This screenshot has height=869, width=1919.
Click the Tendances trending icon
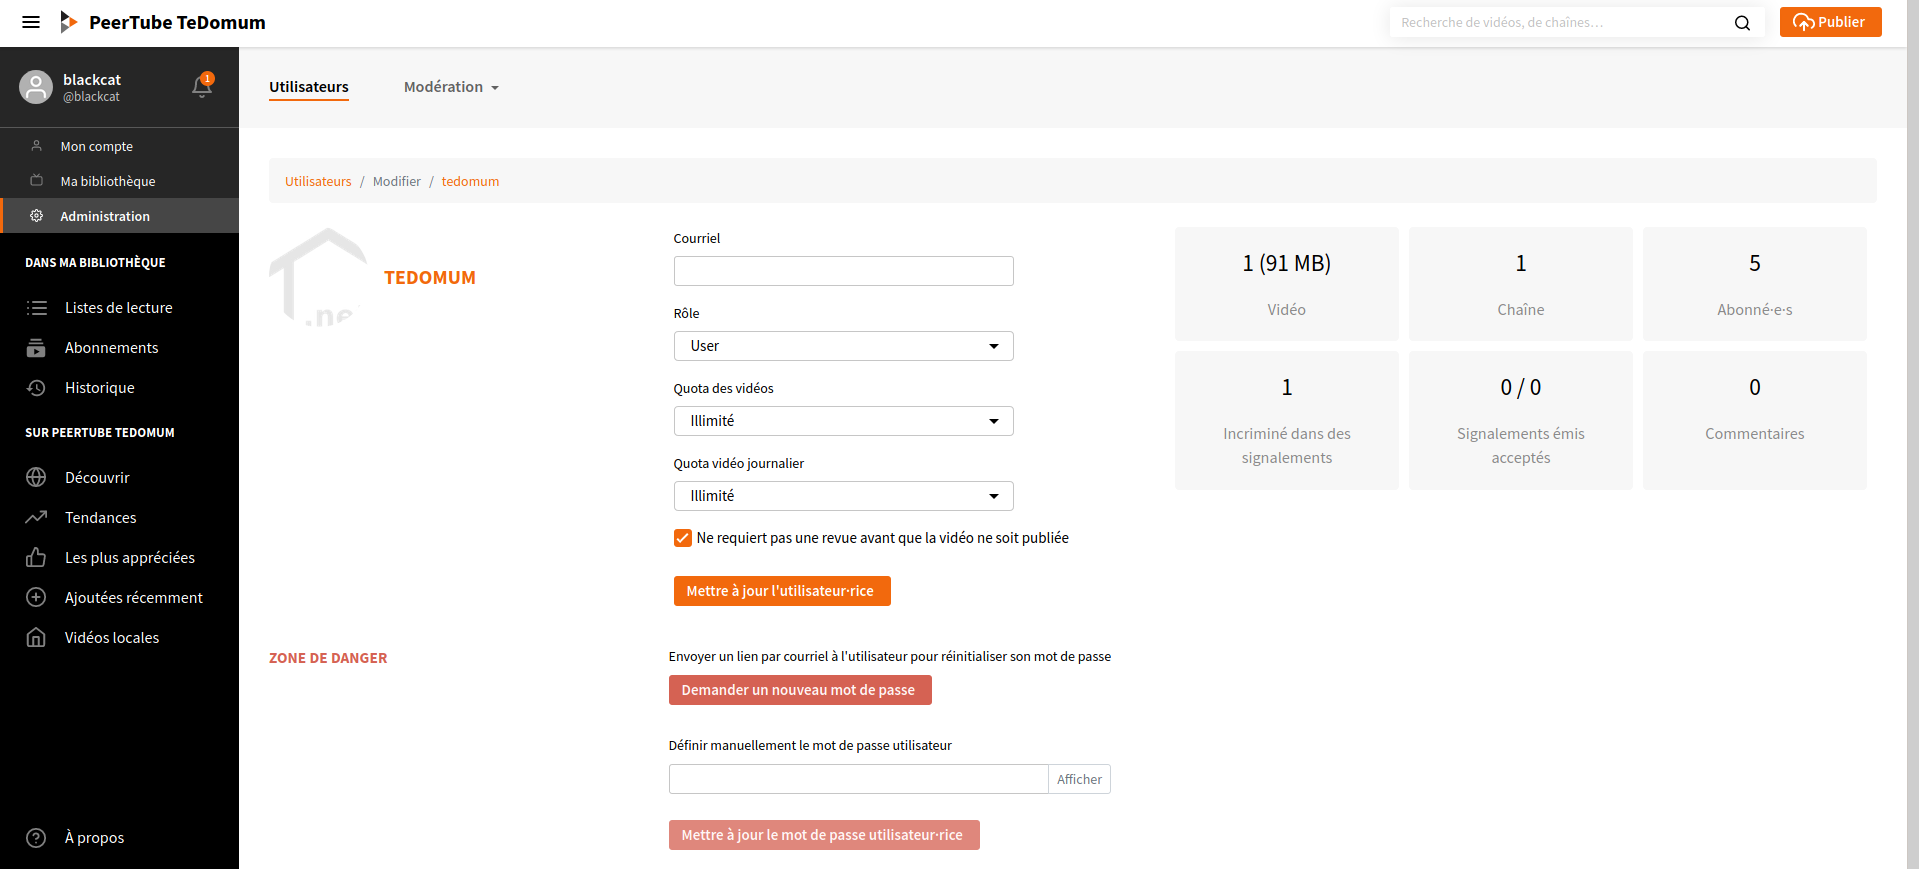tap(36, 518)
